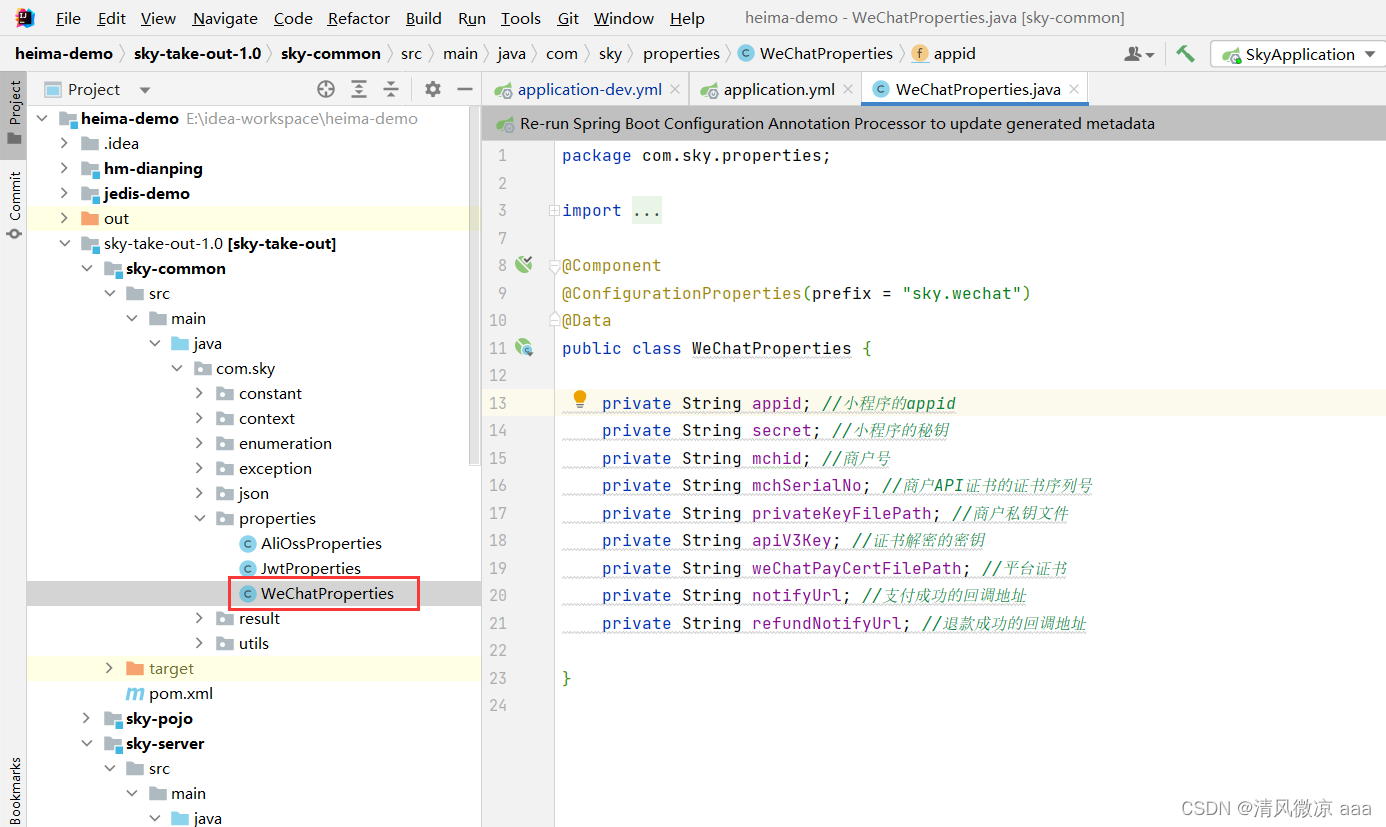Image resolution: width=1386 pixels, height=827 pixels.
Task: Click @ConfigurationProperties annotation on line 9
Action: pyautogui.click(x=682, y=293)
